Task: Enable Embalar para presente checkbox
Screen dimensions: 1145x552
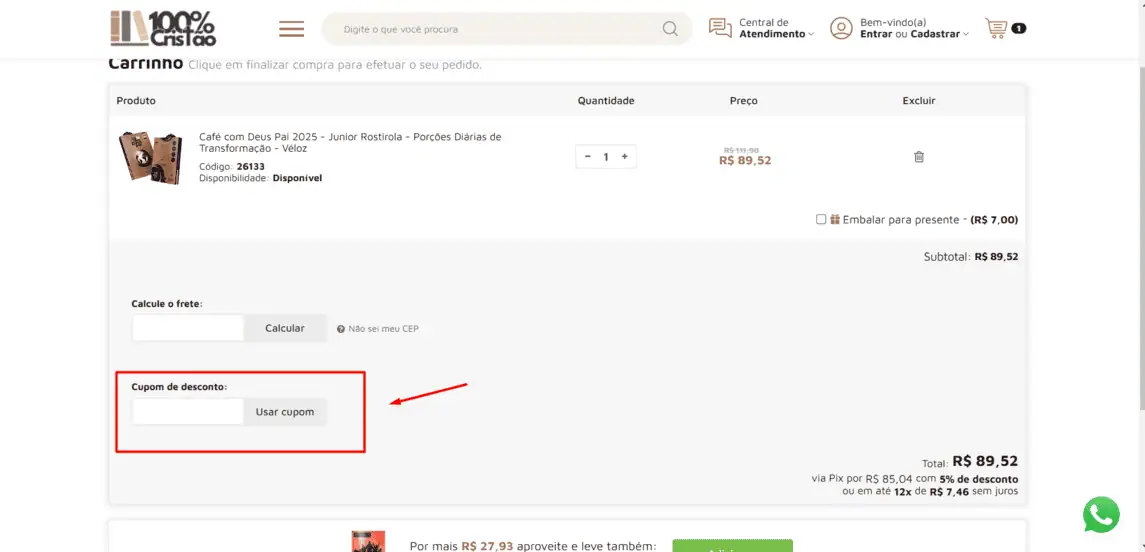Action: (821, 219)
